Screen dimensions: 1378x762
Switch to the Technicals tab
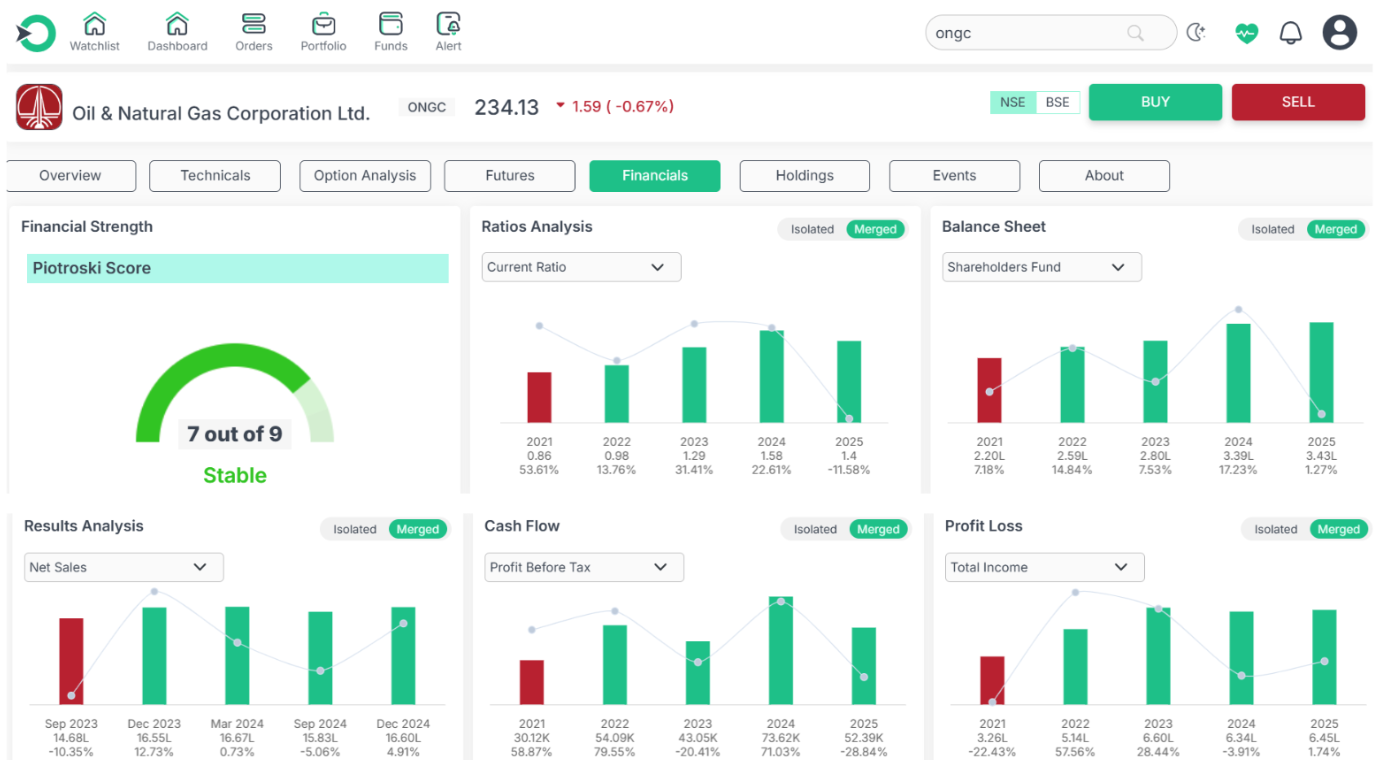(x=215, y=176)
